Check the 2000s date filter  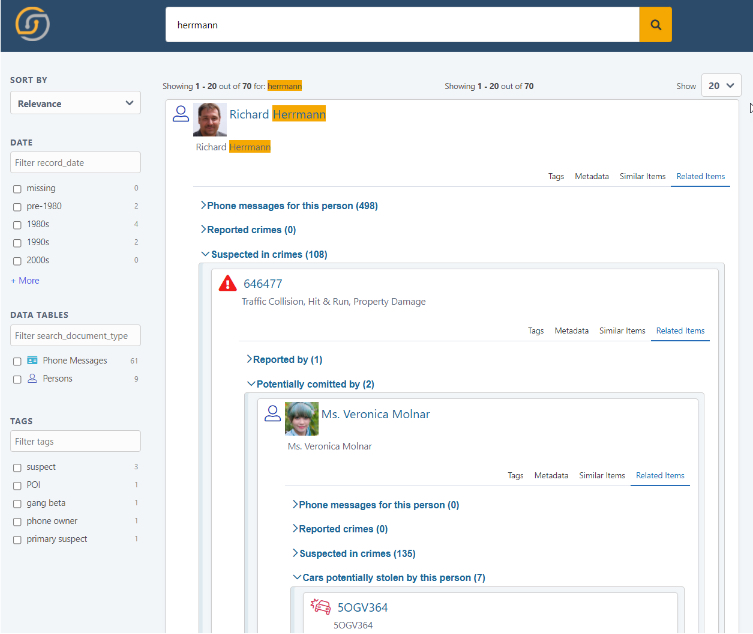[17, 261]
